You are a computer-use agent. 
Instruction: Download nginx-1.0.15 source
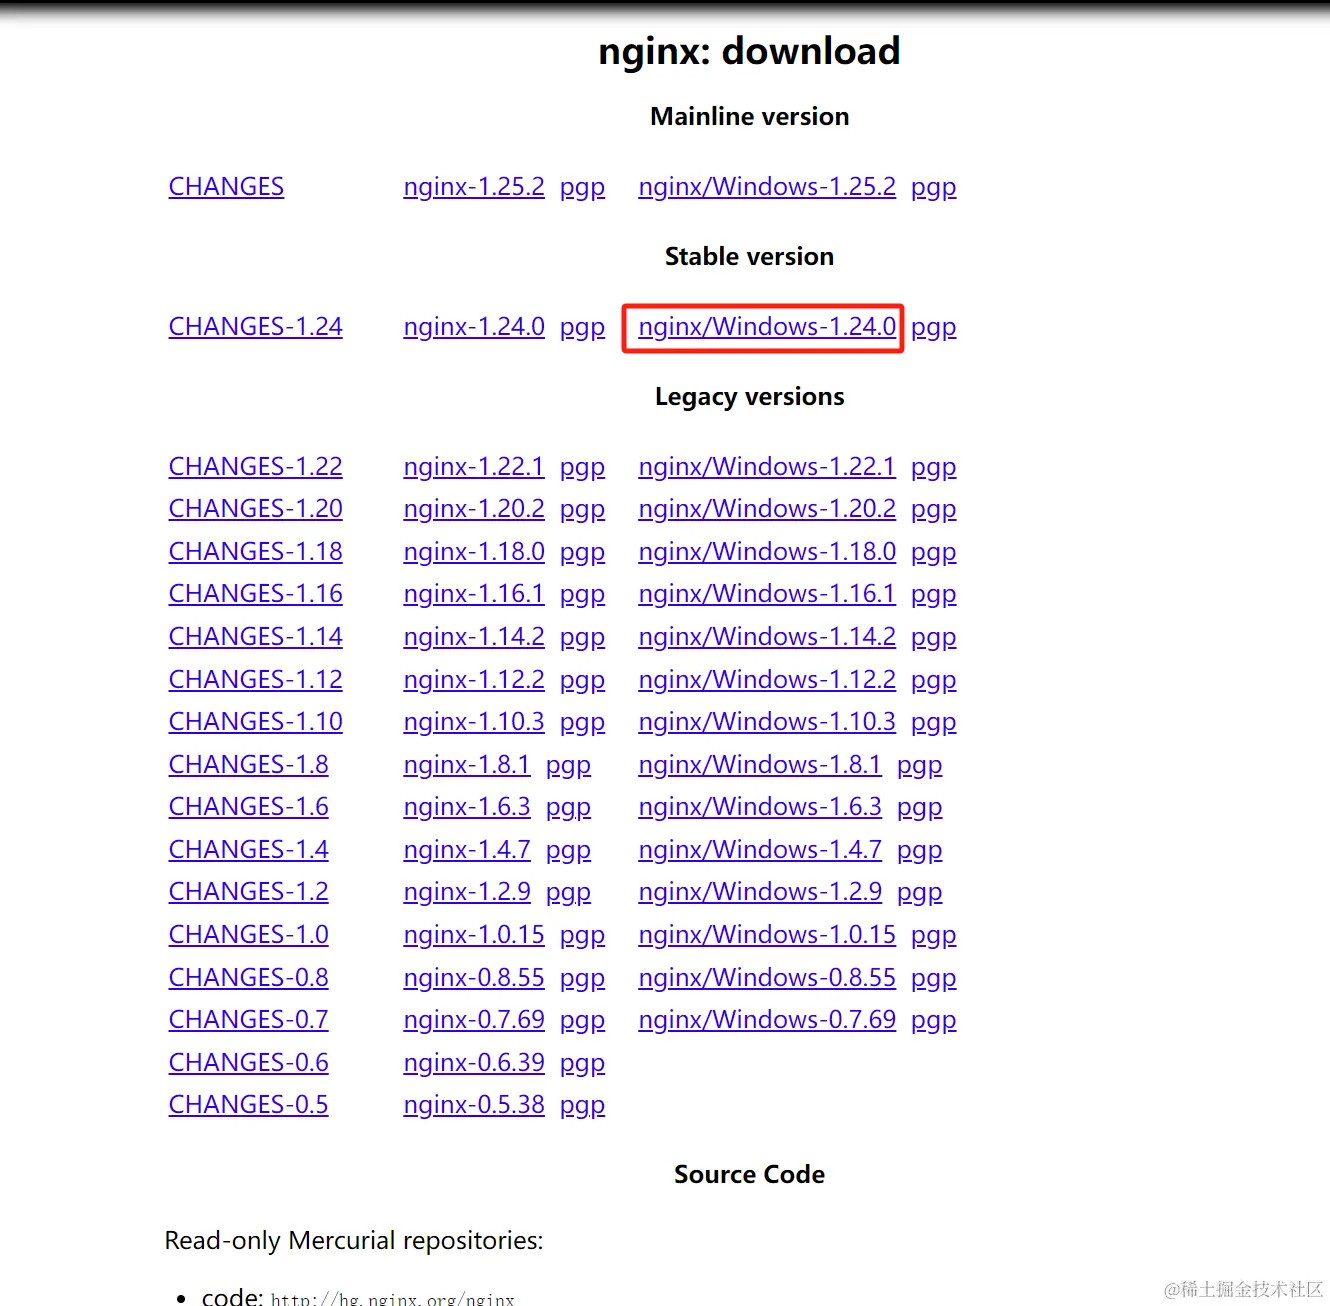[474, 935]
